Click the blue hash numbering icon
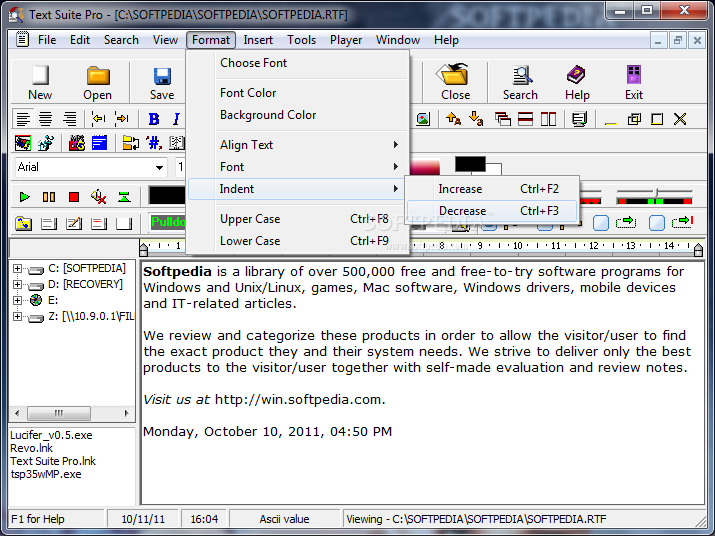This screenshot has height=536, width=715. click(154, 143)
